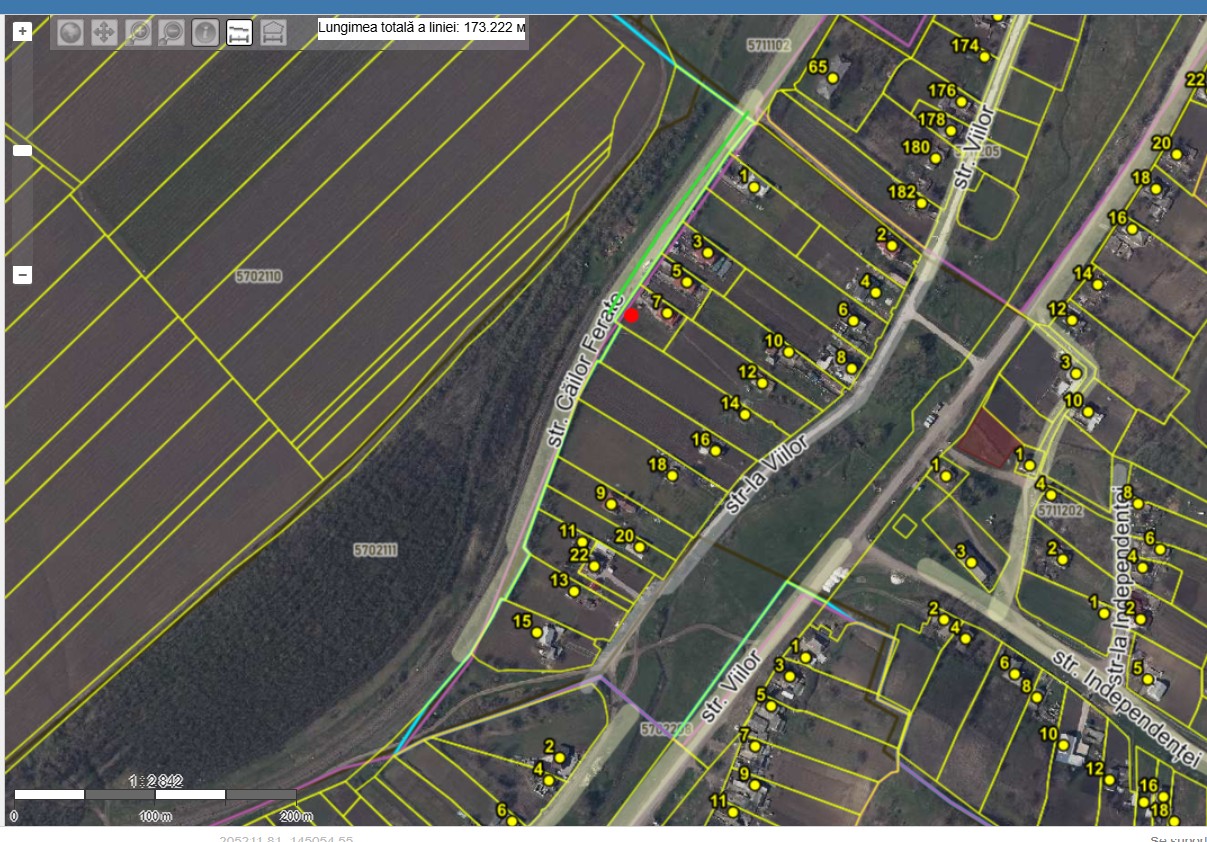Select the pan arrows tool
1207x842 pixels.
pyautogui.click(x=103, y=33)
